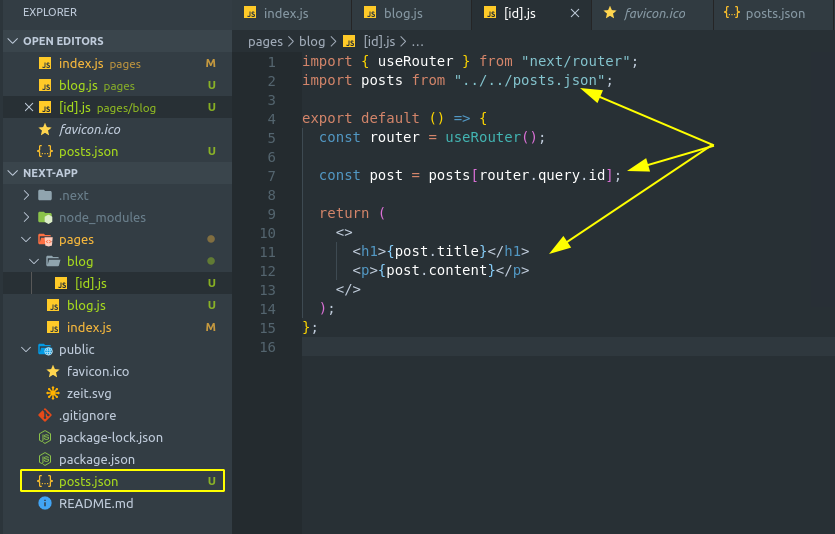Screen dimensions: 835x534
Task: Click the blog breadcrumb segment
Action: tap(312, 42)
